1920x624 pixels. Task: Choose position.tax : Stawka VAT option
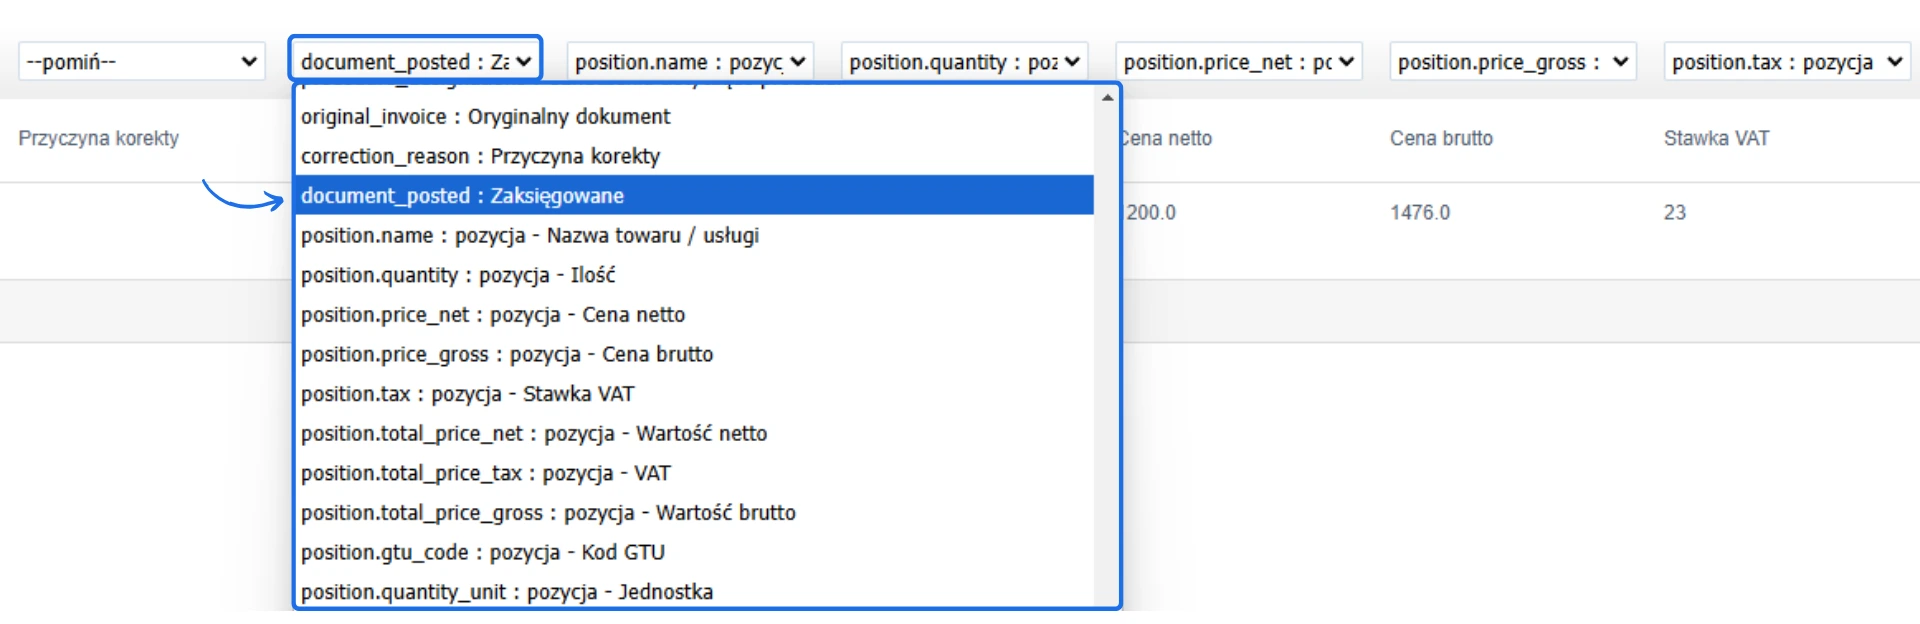pyautogui.click(x=467, y=394)
